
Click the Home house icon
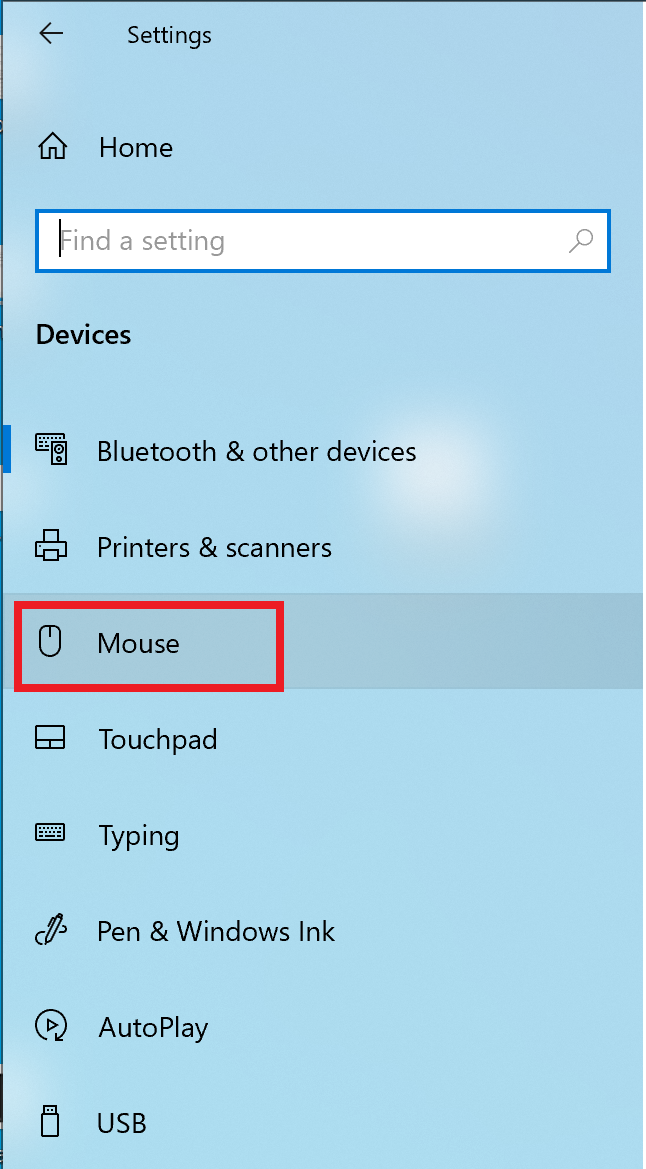pyautogui.click(x=52, y=148)
